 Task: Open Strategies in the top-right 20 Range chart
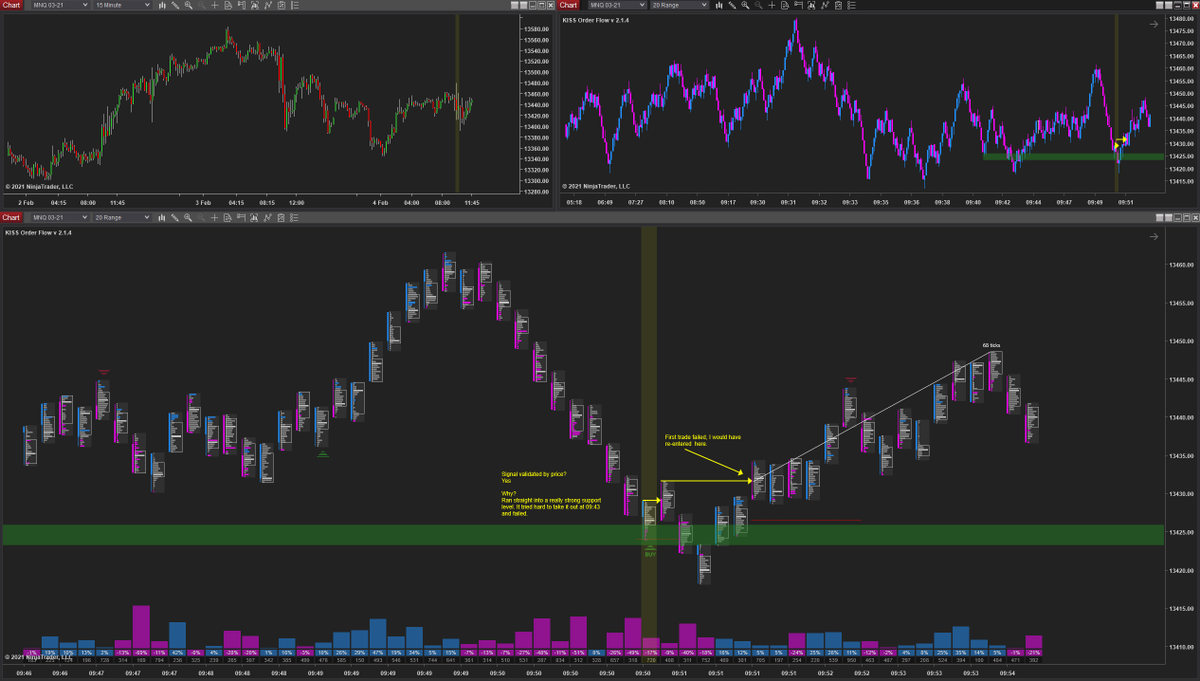[x=838, y=5]
